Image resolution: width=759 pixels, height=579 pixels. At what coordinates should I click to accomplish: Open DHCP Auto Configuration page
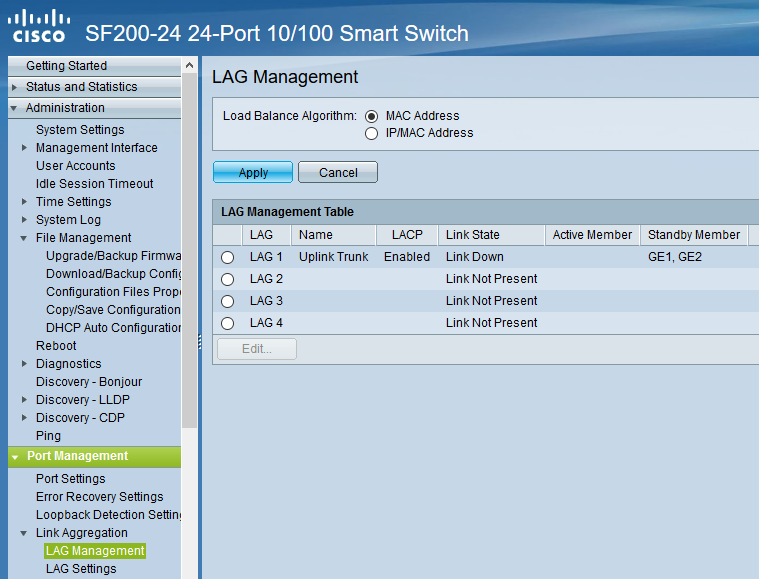coord(113,328)
